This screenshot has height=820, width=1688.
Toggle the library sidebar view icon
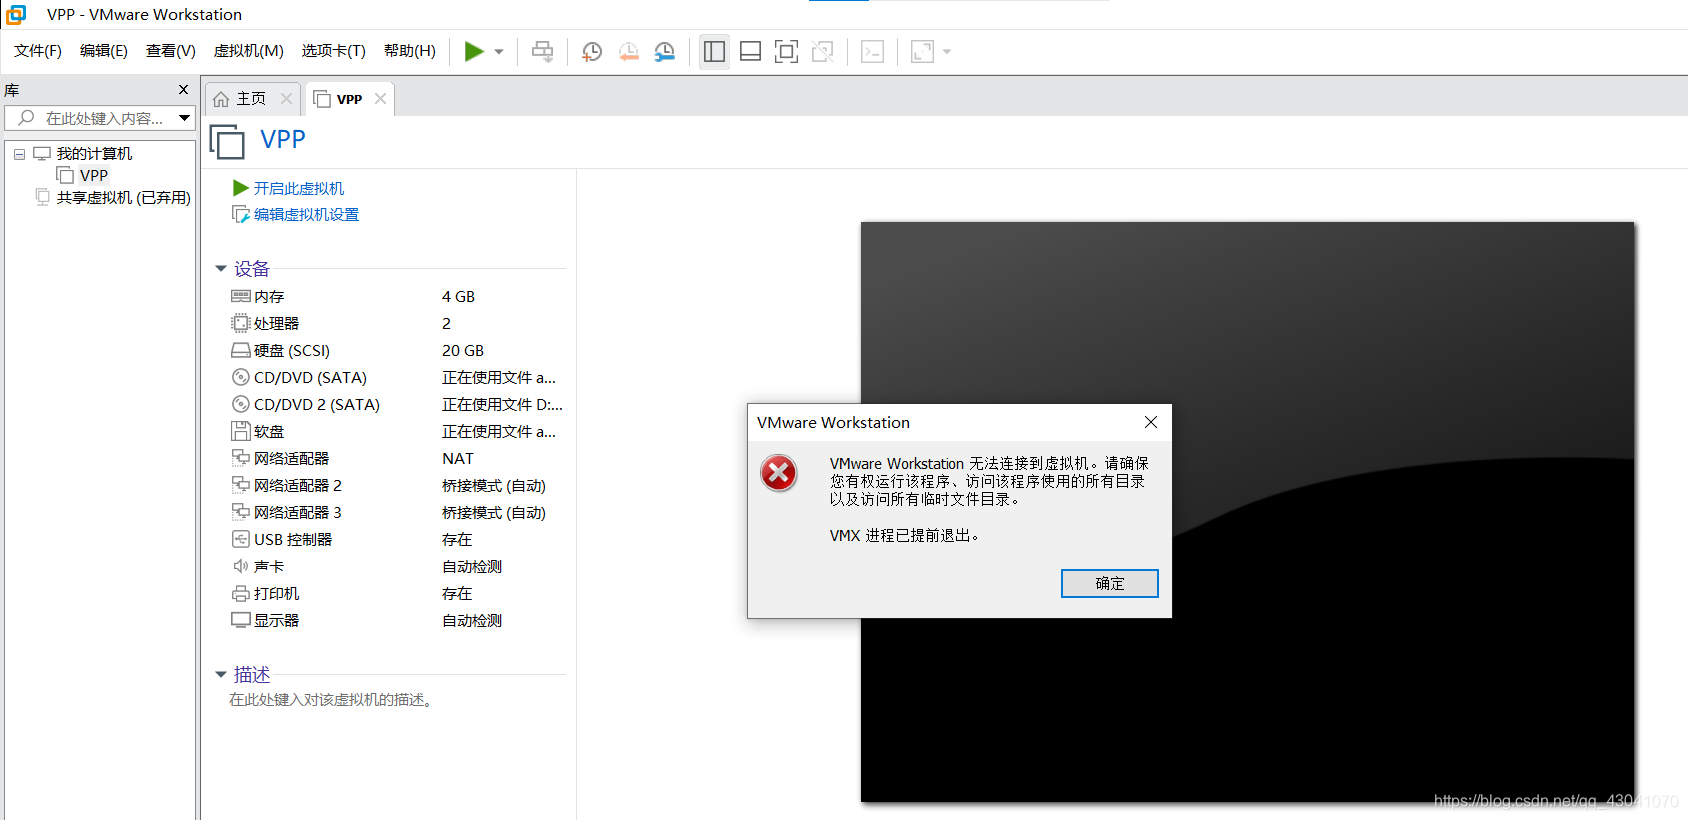pyautogui.click(x=714, y=51)
